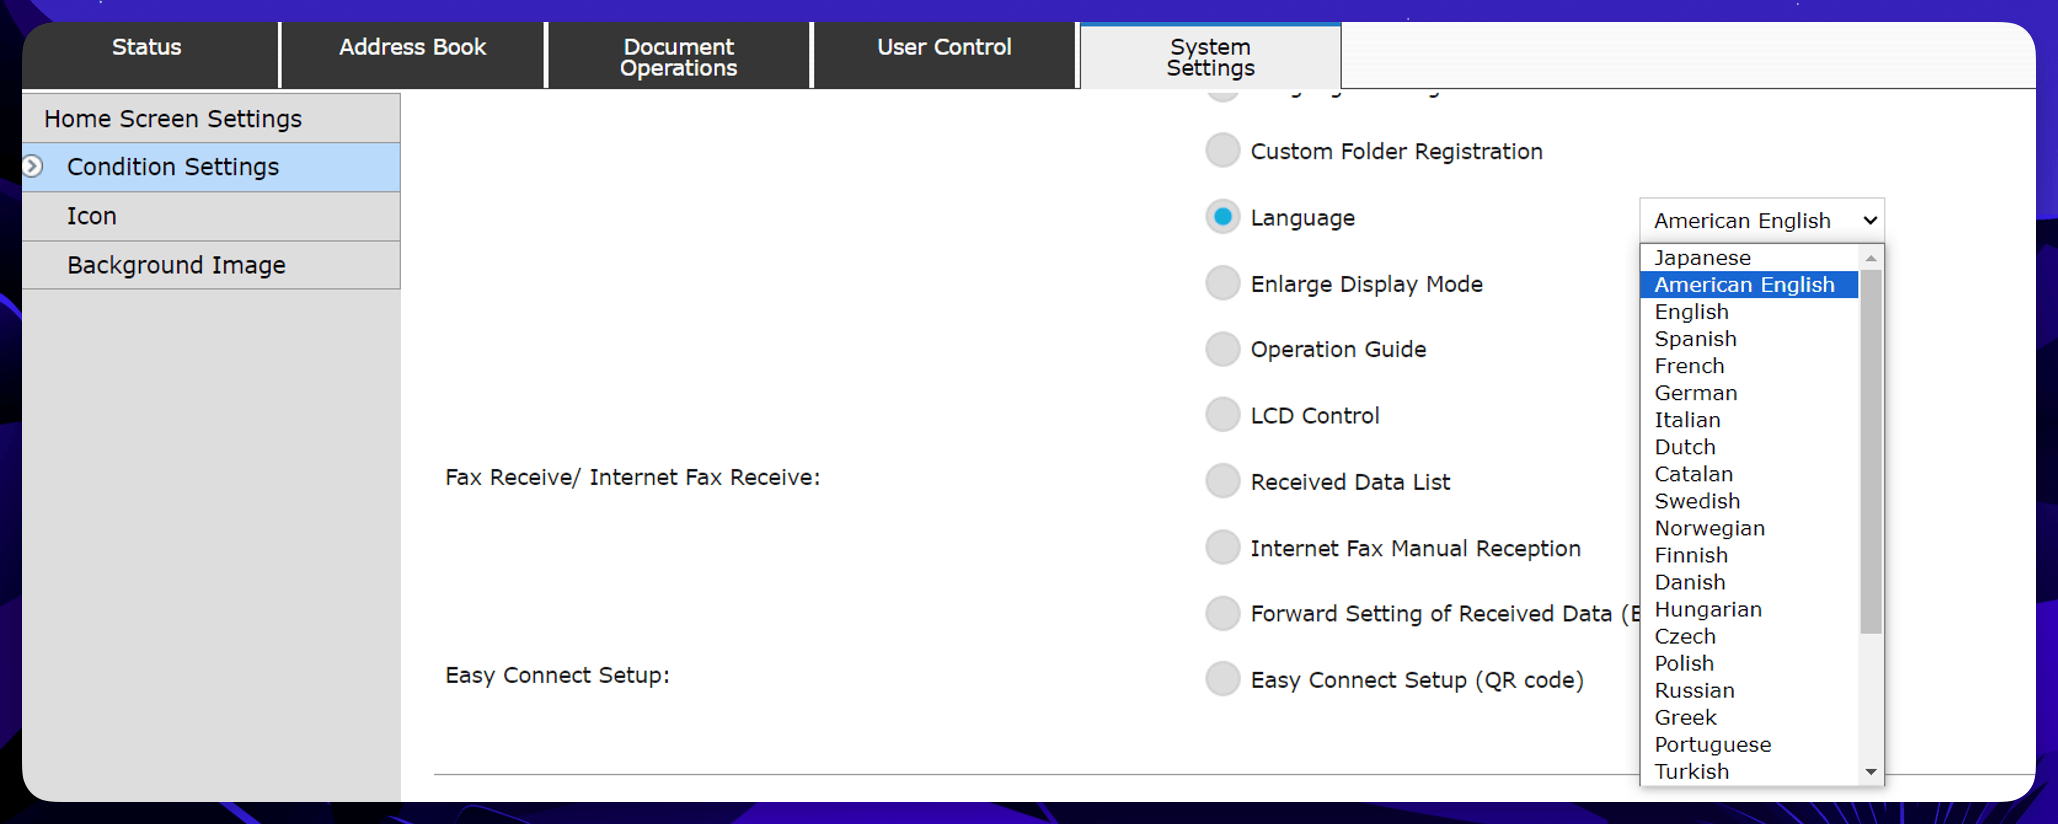Choose Finnish from the language list

click(x=1749, y=555)
